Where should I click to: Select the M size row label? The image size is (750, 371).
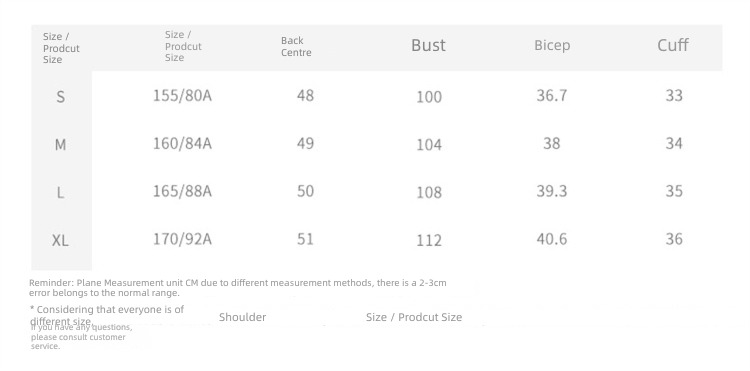[60, 144]
